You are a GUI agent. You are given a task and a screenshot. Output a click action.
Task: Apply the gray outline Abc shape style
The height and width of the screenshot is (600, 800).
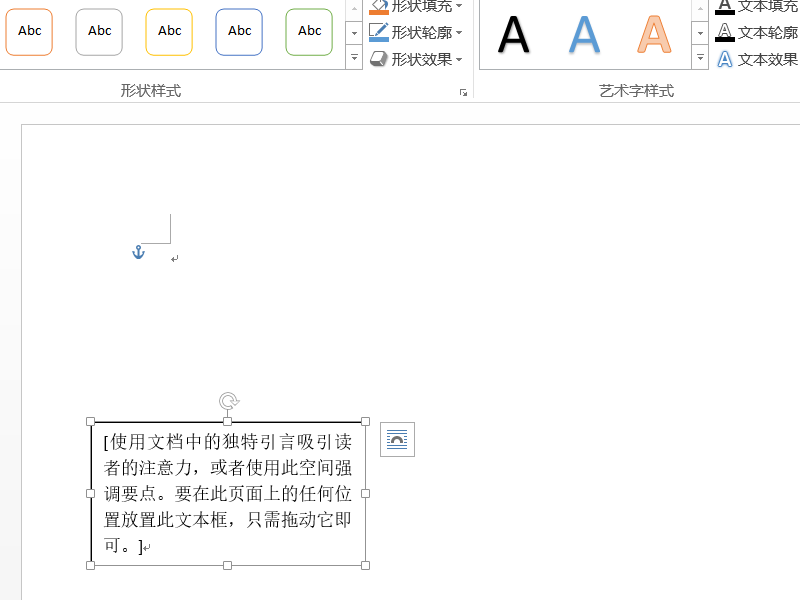coord(99,32)
